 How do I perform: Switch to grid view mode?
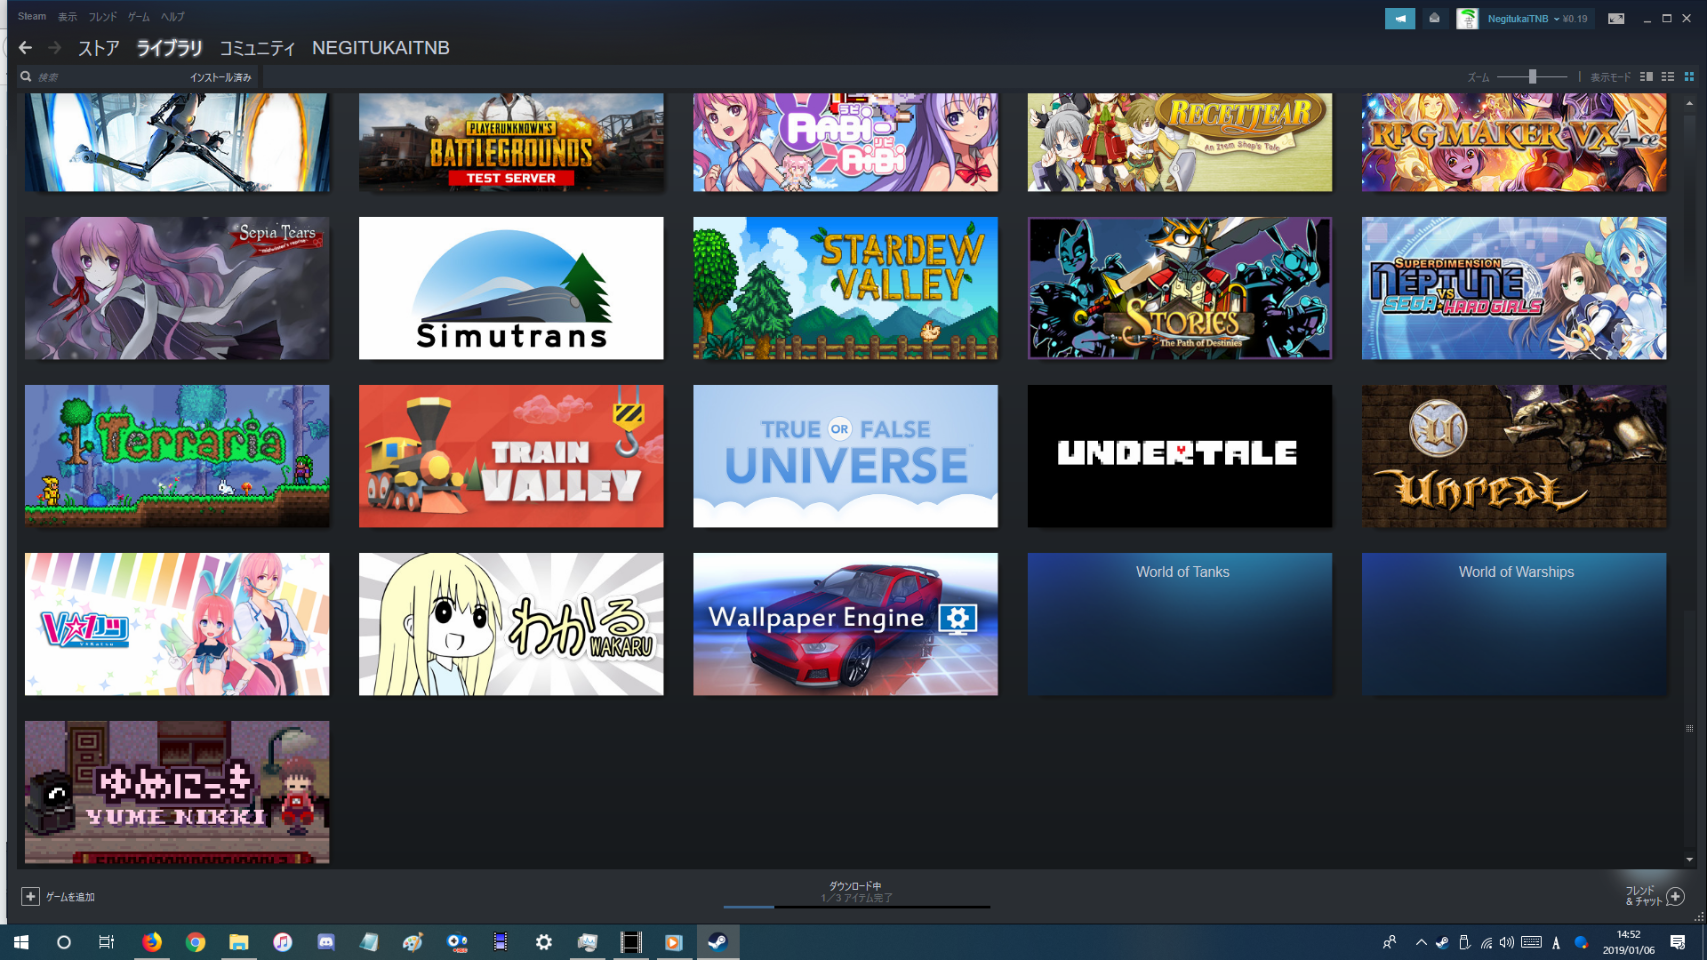tap(1689, 77)
